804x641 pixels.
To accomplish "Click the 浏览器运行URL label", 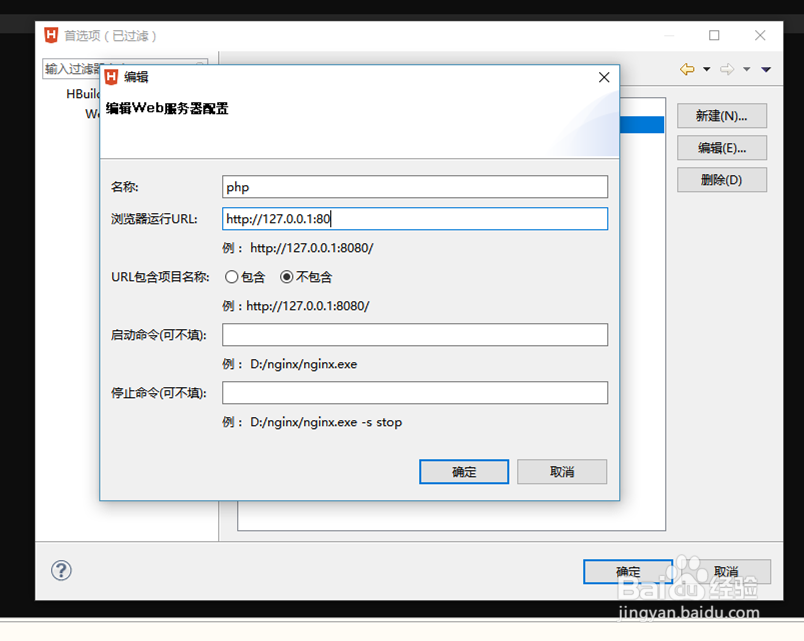I will (x=154, y=219).
